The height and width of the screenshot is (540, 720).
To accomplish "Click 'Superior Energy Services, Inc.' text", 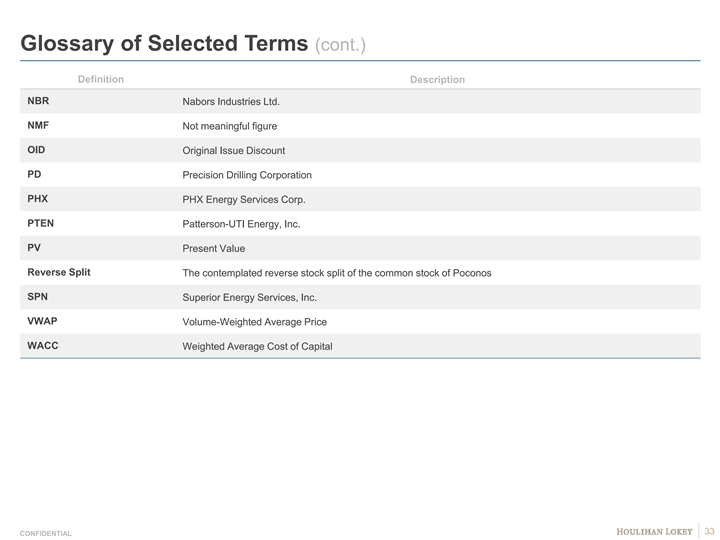I will [249, 298].
